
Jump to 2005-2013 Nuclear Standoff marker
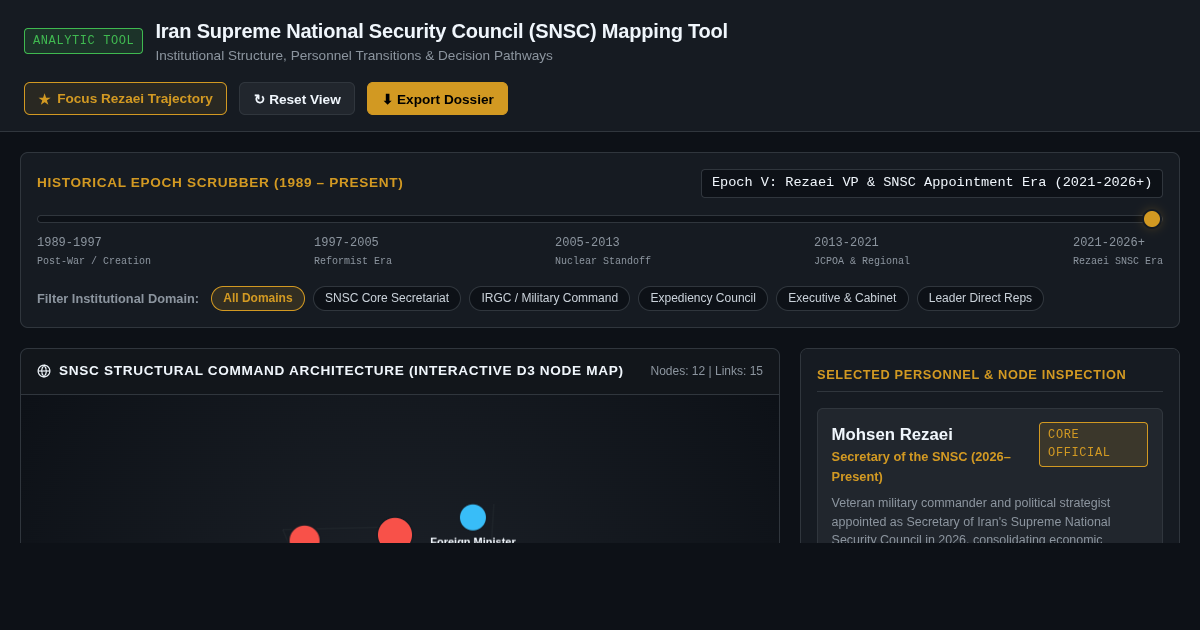pyautogui.click(x=603, y=251)
